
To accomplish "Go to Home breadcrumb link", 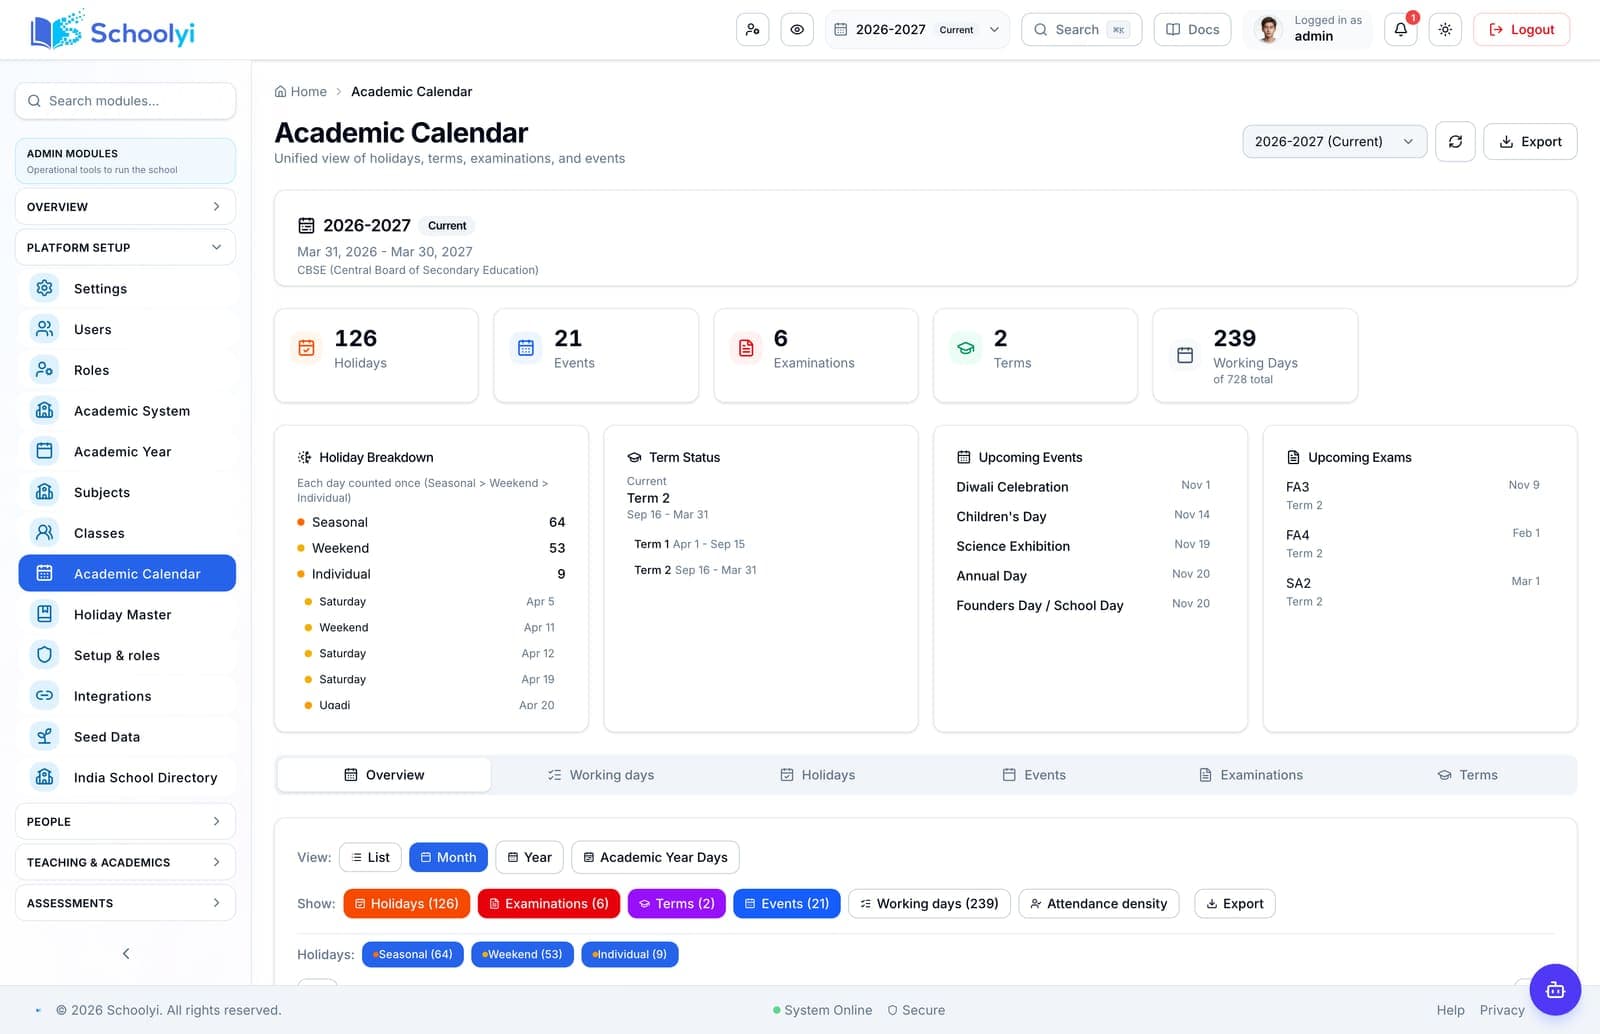I will tap(301, 92).
